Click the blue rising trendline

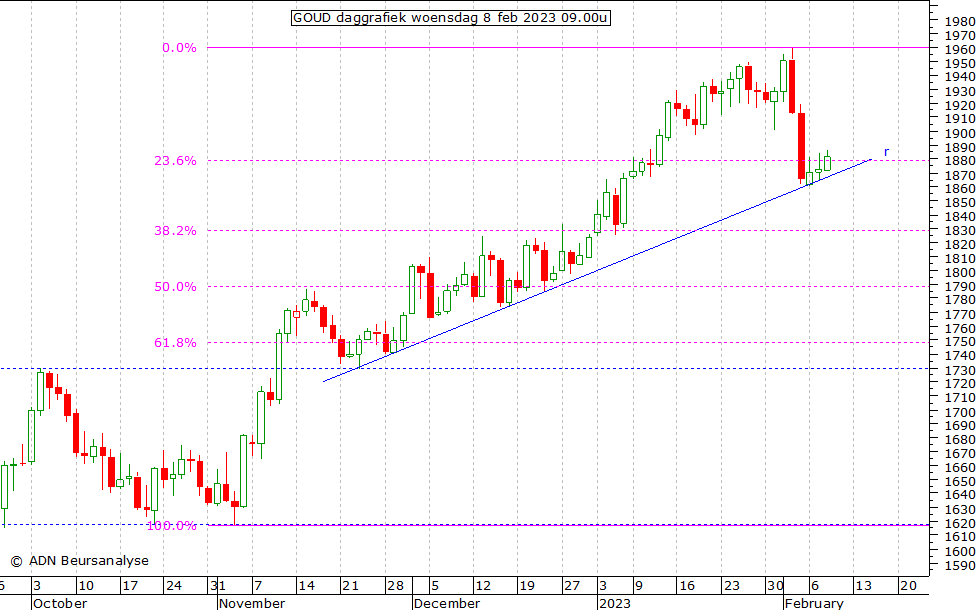[x=597, y=270]
